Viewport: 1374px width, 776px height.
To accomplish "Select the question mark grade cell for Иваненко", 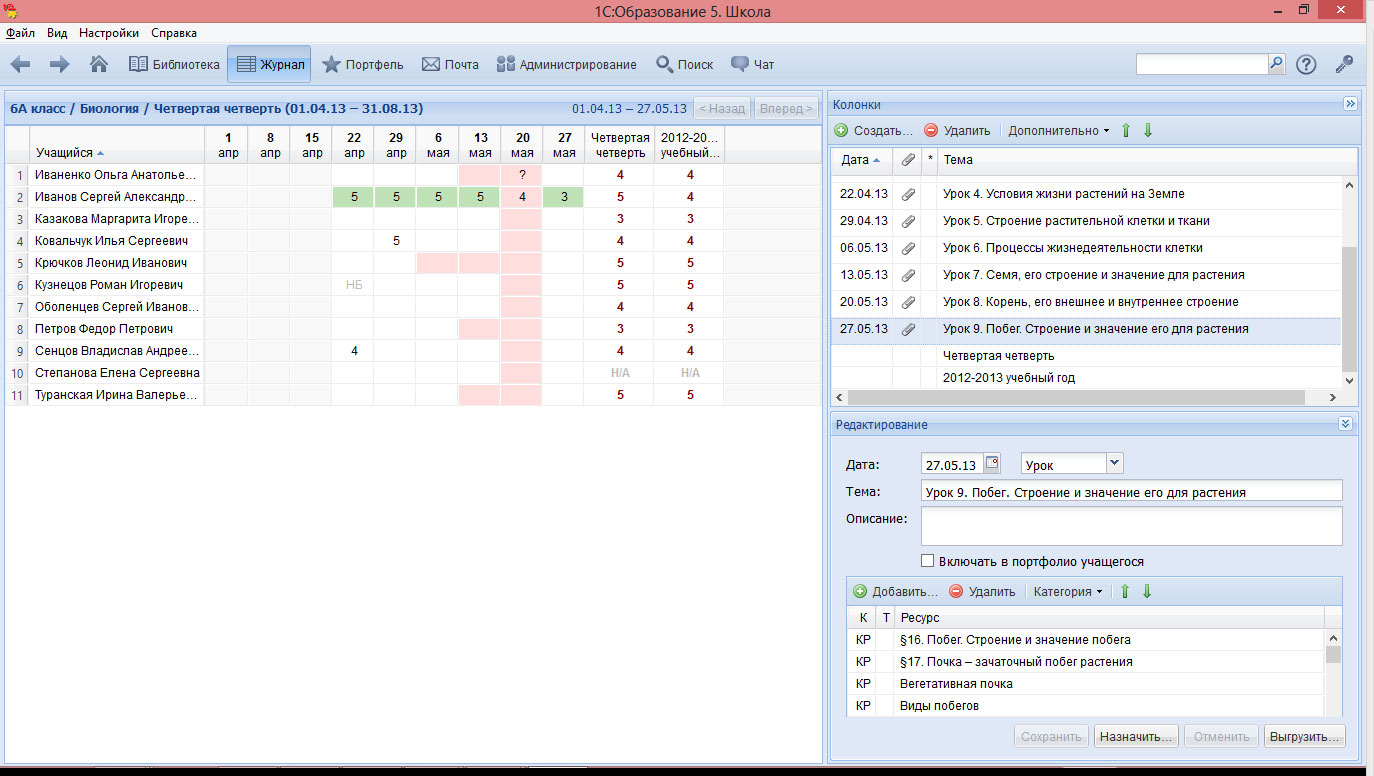I will click(x=522, y=175).
